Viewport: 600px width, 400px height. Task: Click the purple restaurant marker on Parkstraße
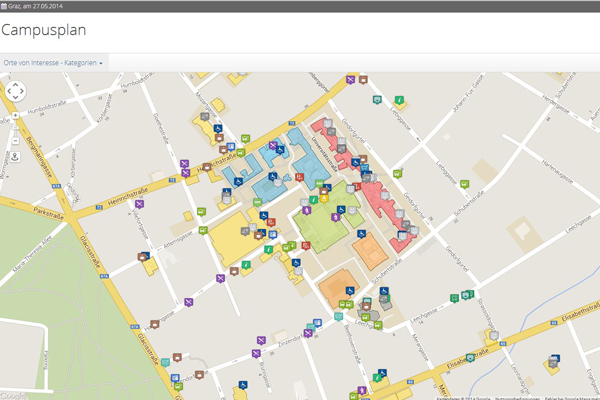click(x=140, y=204)
